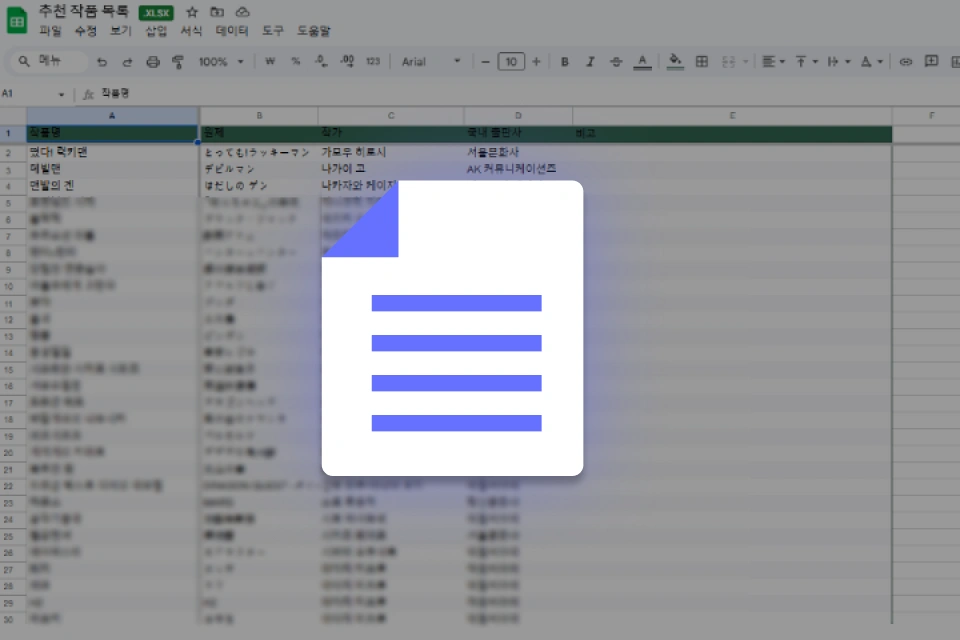Decrease decimal places
960x640 pixels.
(x=321, y=62)
